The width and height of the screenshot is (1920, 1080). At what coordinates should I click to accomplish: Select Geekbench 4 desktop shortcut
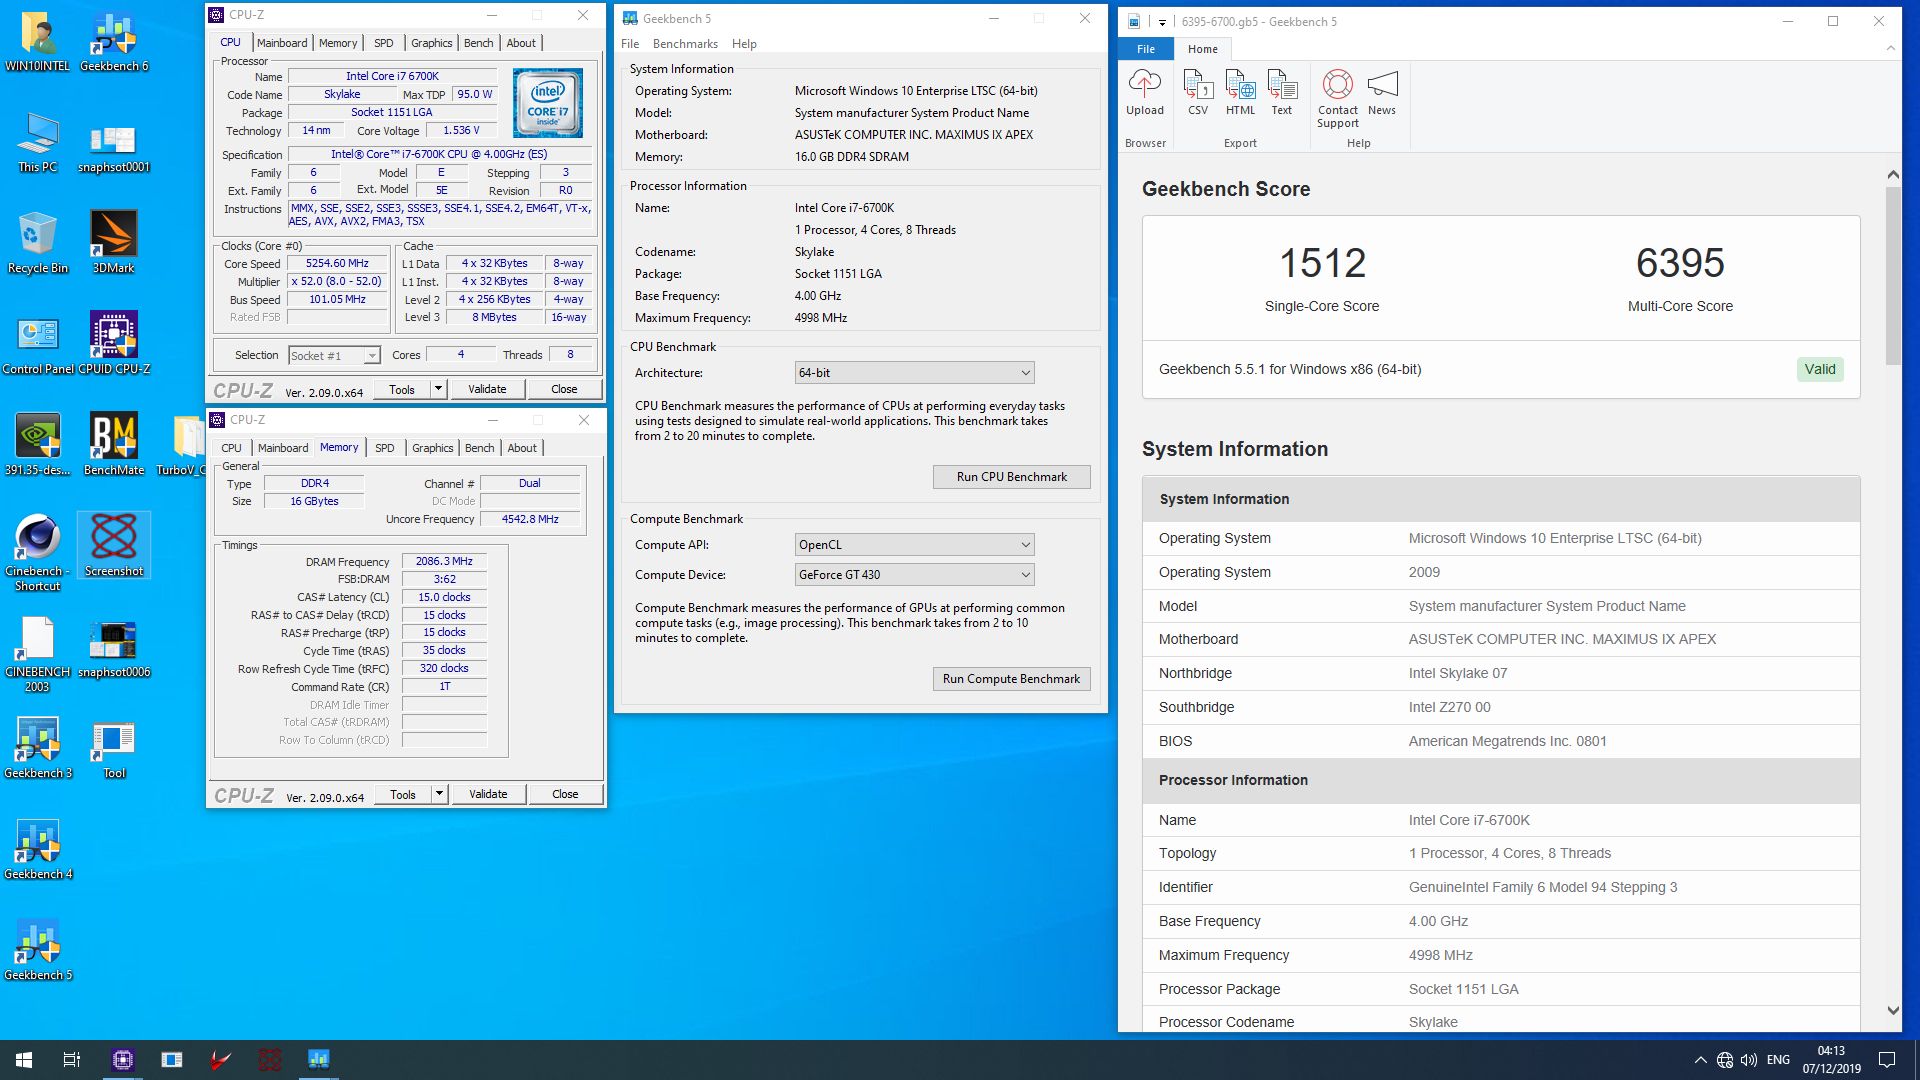click(x=38, y=850)
